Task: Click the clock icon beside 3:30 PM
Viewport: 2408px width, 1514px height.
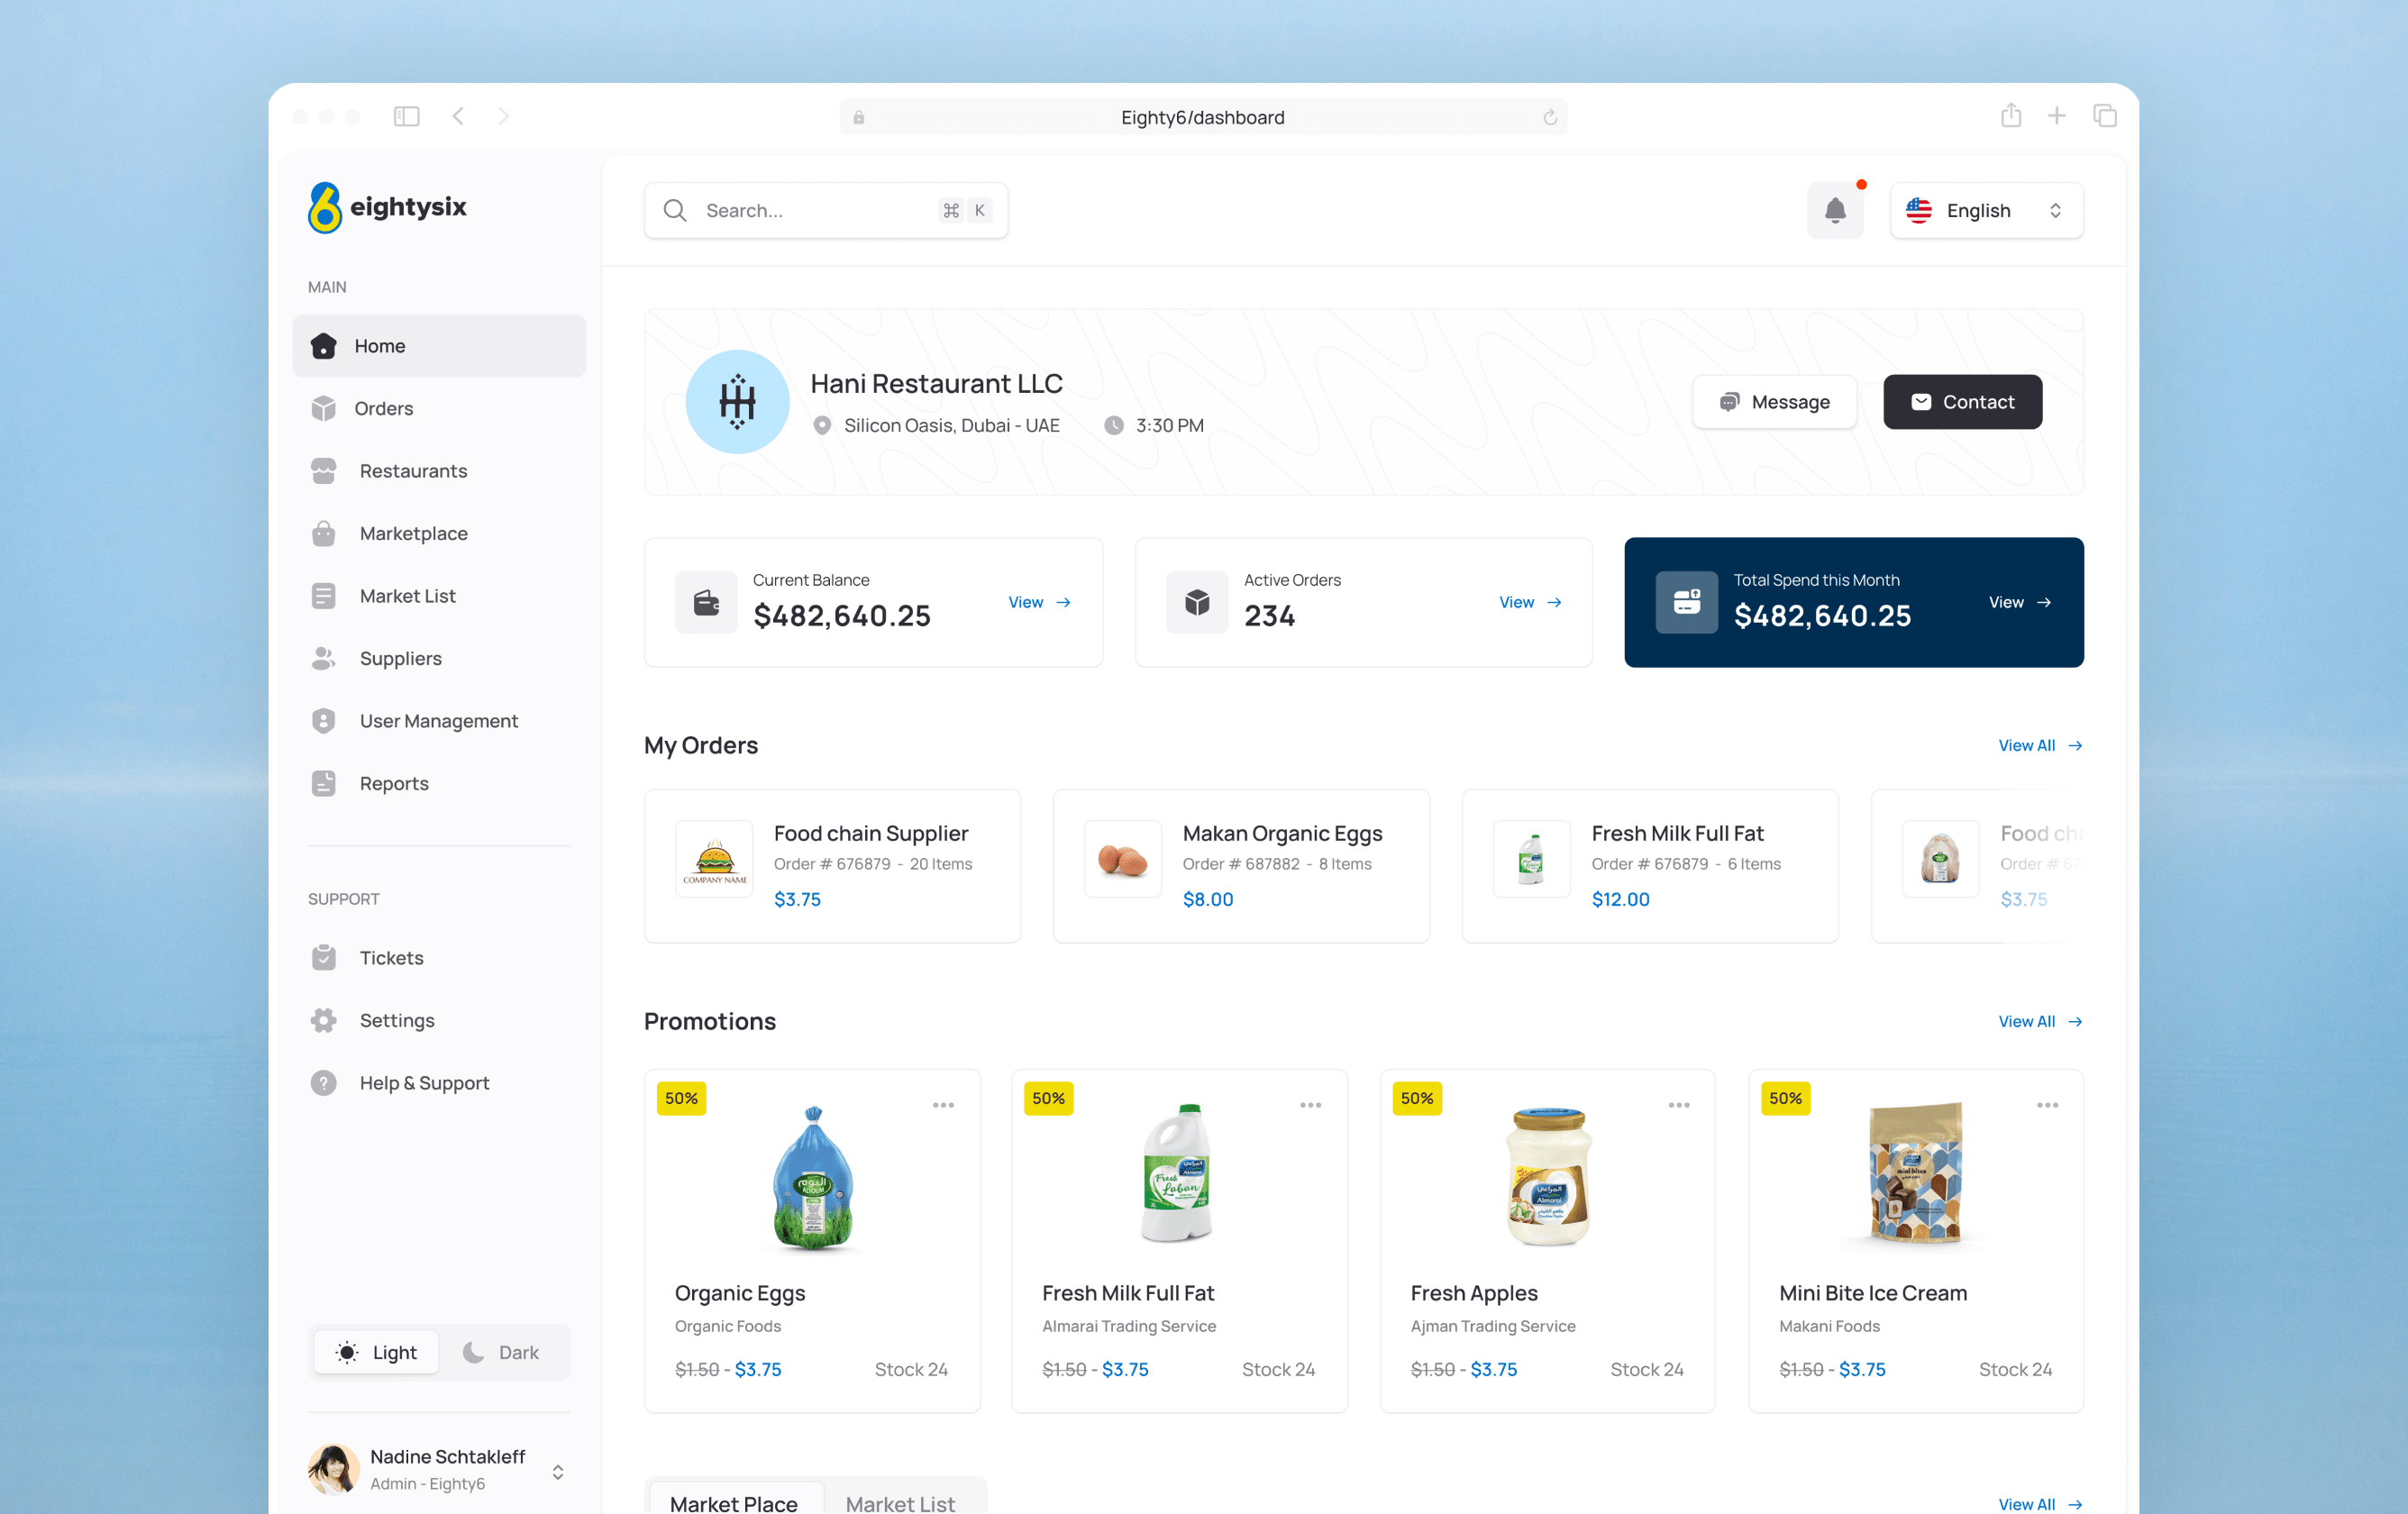Action: click(1113, 425)
